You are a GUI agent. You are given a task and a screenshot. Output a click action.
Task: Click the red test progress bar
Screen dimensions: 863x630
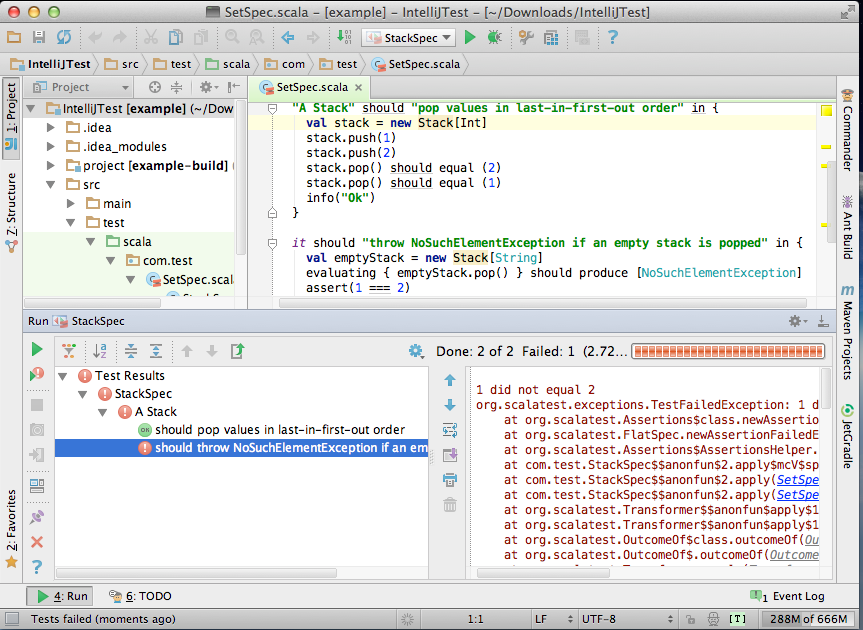(x=728, y=351)
